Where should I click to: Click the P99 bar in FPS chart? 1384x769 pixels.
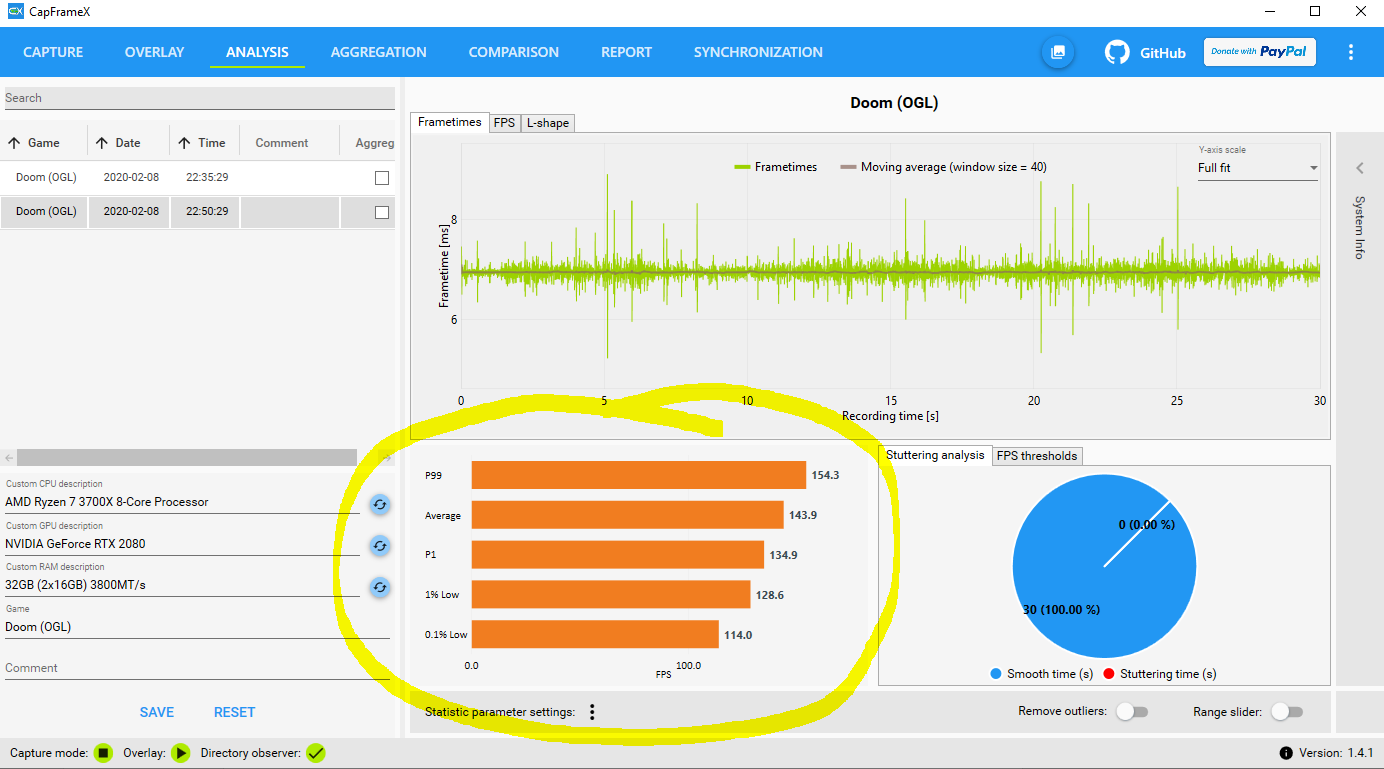tap(639, 475)
